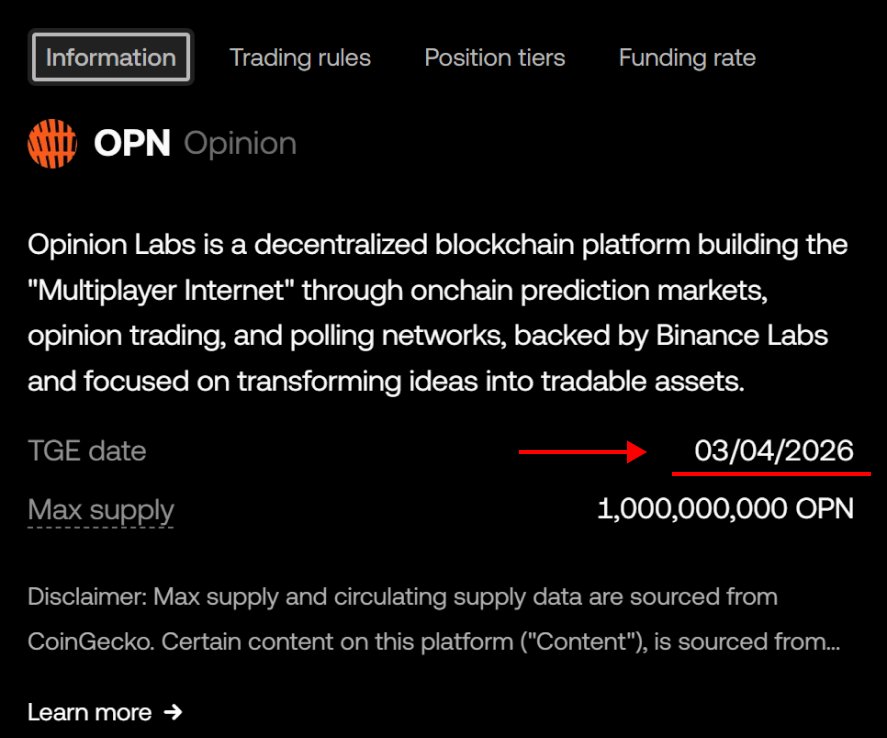Screen dimensions: 887x738
Task: Click the arrow icon beside Learn more
Action: click(173, 712)
